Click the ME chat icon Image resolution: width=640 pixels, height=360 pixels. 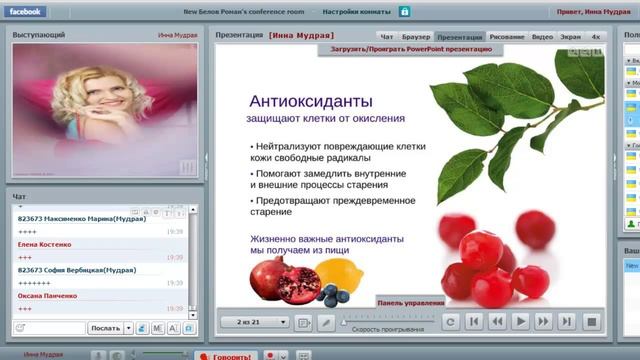(x=158, y=328)
